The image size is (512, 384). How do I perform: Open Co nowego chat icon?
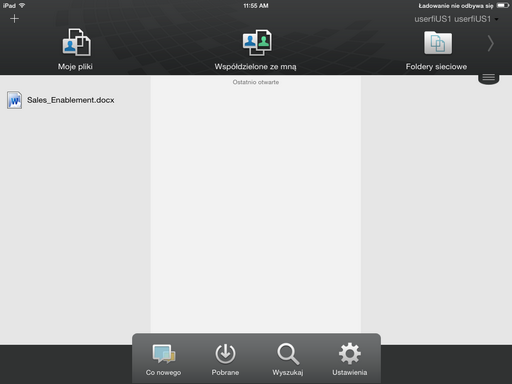click(164, 354)
